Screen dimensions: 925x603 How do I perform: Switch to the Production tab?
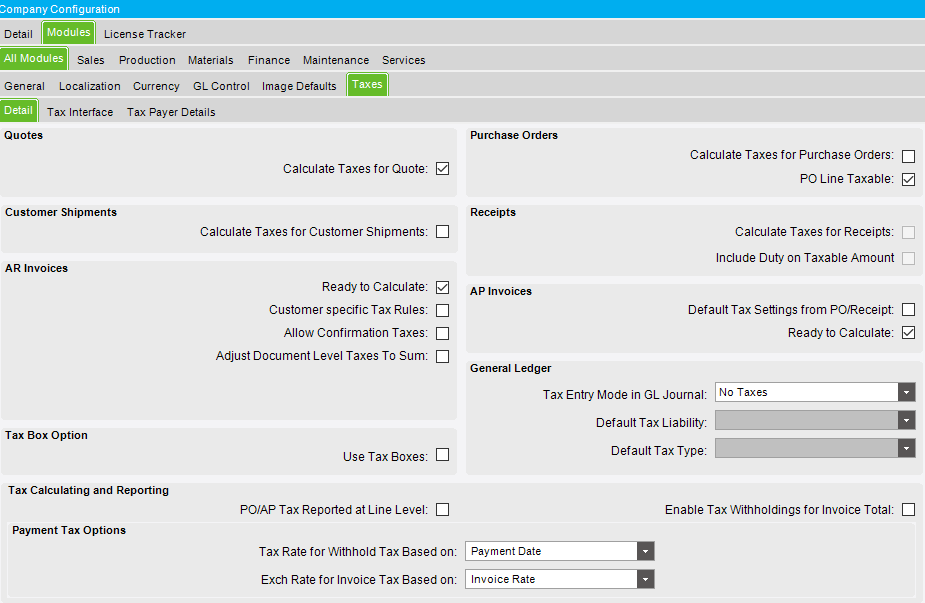pos(147,60)
